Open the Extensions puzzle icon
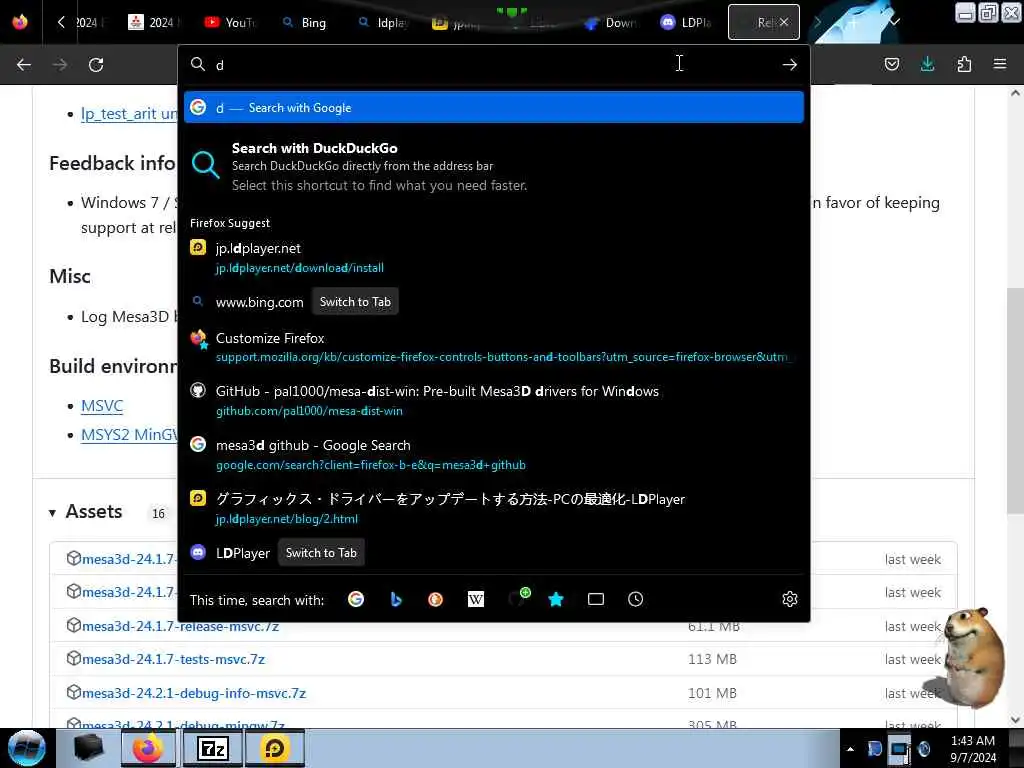1024x768 pixels. [x=964, y=64]
